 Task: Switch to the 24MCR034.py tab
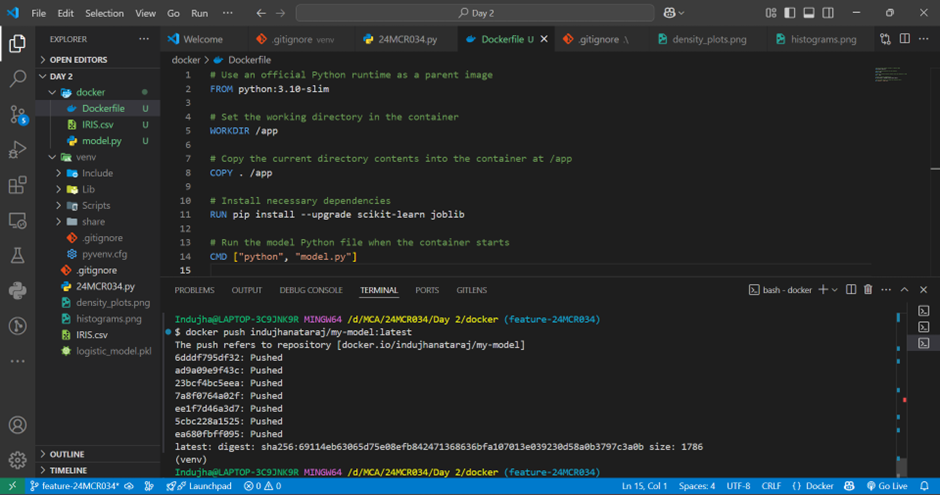(x=408, y=39)
